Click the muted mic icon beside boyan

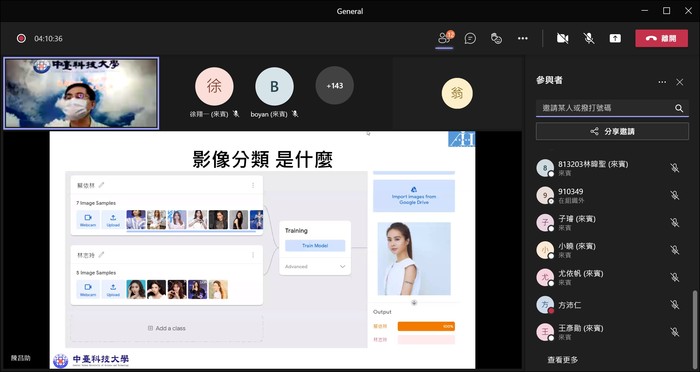295,114
